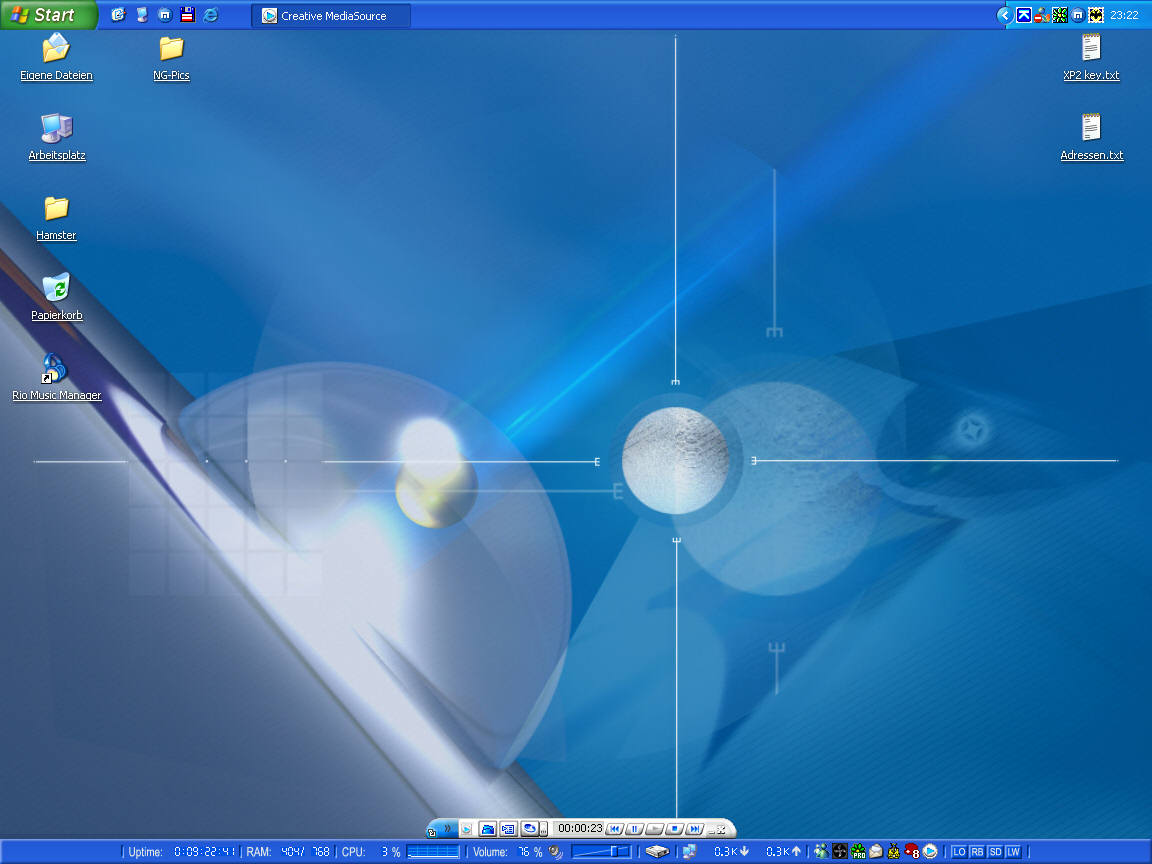Skip to next track in MediaSource
Image resolution: width=1152 pixels, height=864 pixels.
click(694, 829)
